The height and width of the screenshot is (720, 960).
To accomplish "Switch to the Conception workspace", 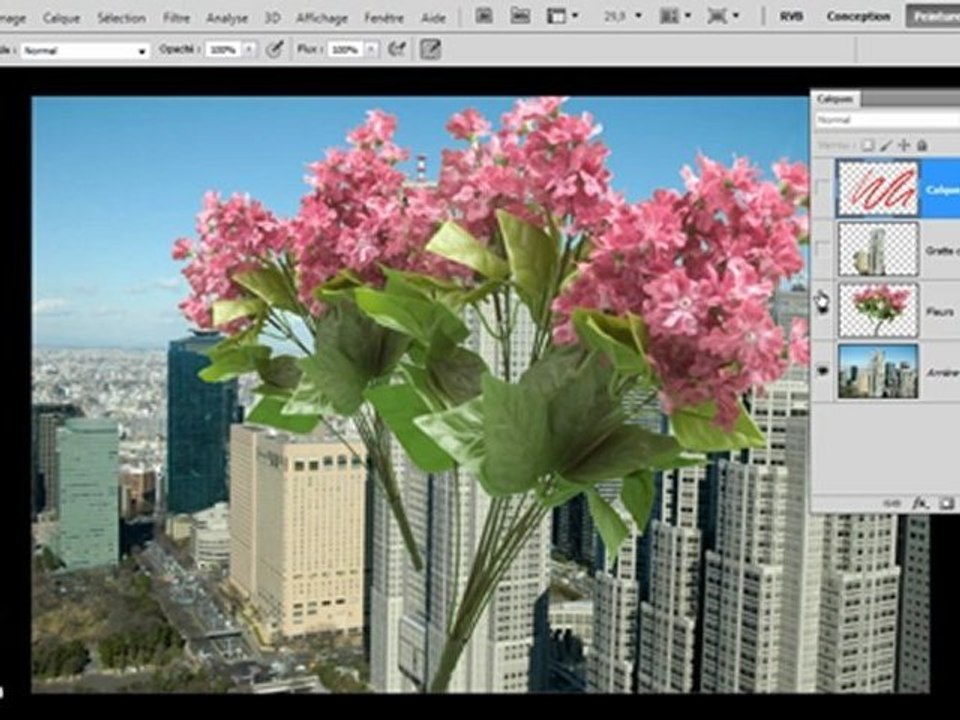I will tap(858, 17).
